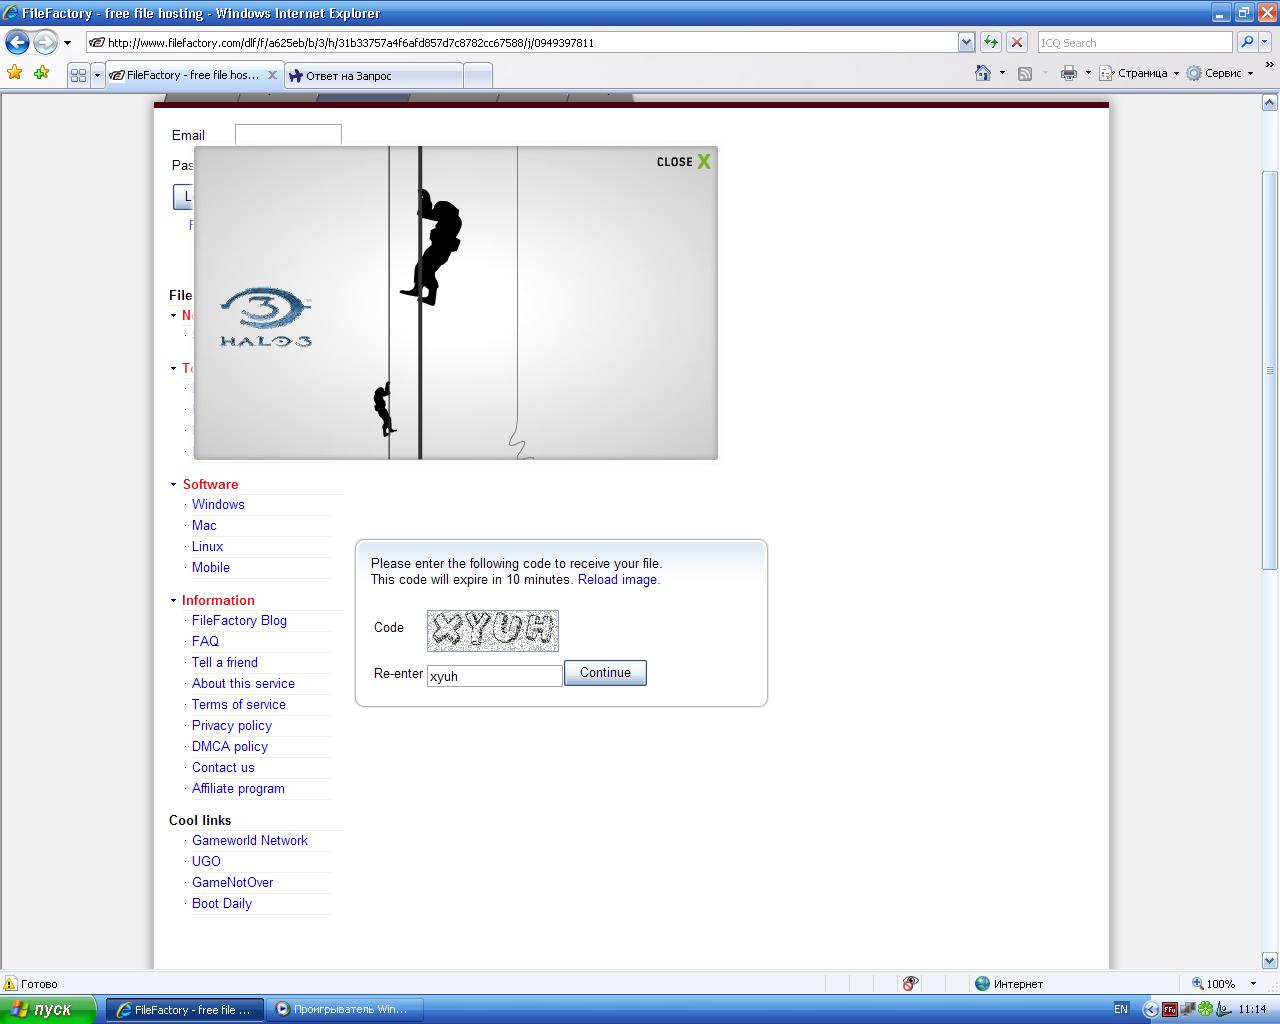1280x1024 pixels.
Task: Click the Refresh page icon
Action: [990, 42]
